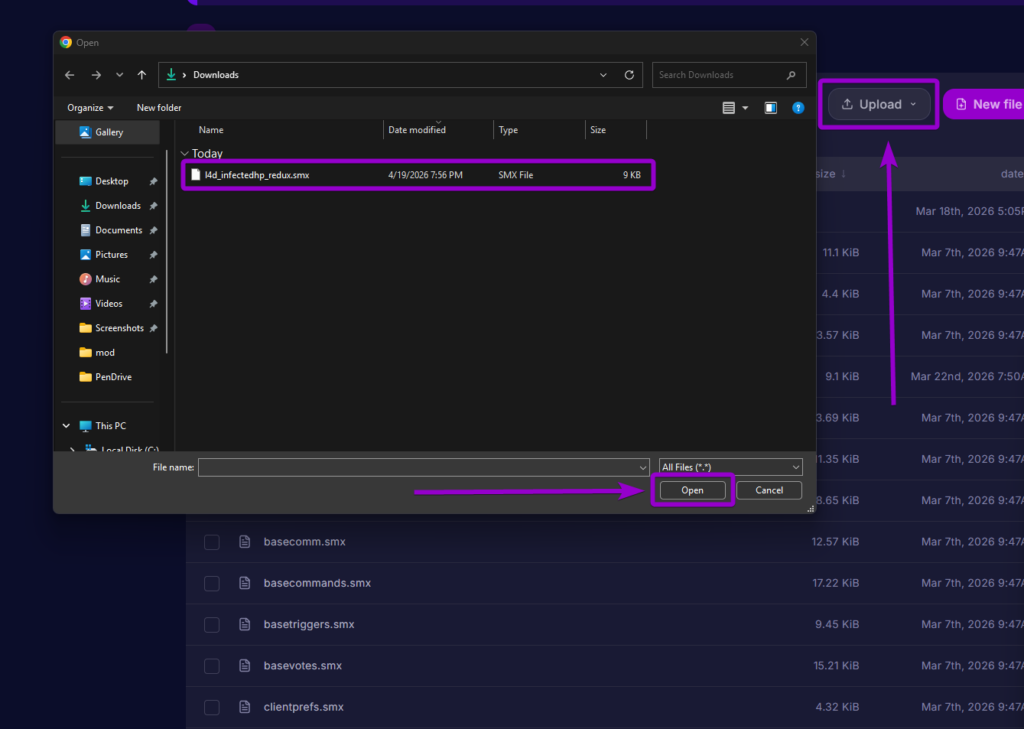Collapse the Today file group

[186, 153]
